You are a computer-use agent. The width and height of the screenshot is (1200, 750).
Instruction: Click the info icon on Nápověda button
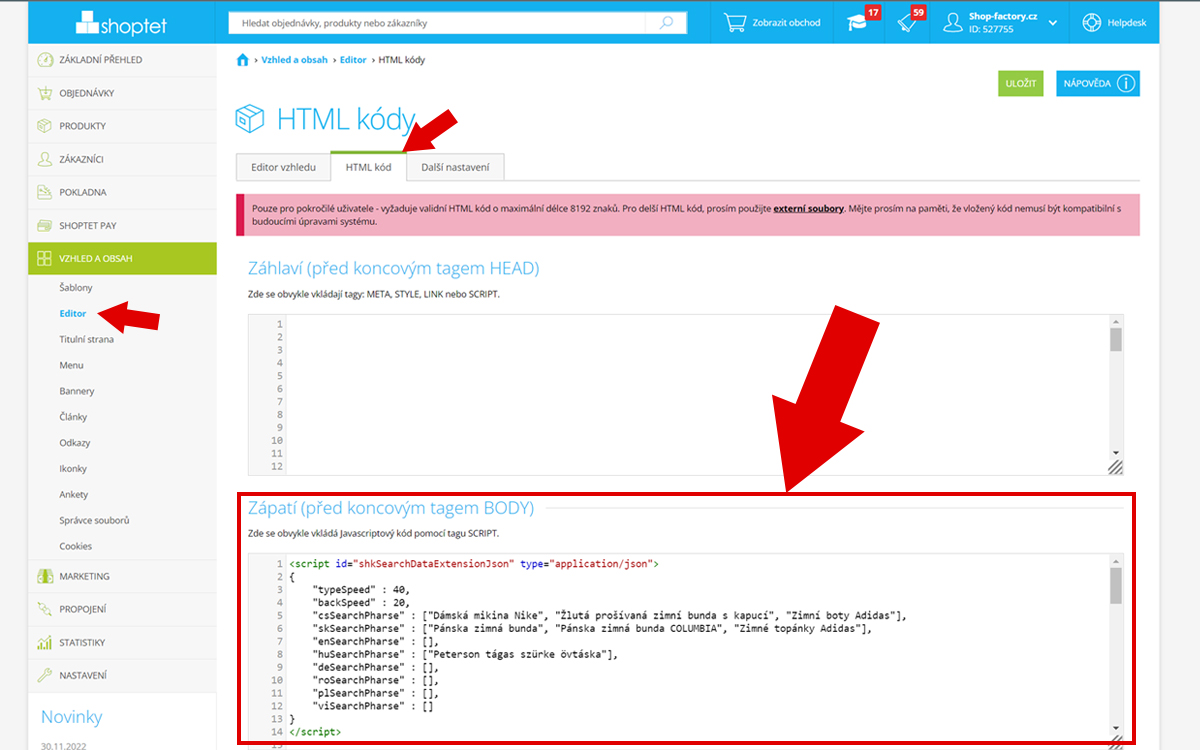click(x=1126, y=84)
